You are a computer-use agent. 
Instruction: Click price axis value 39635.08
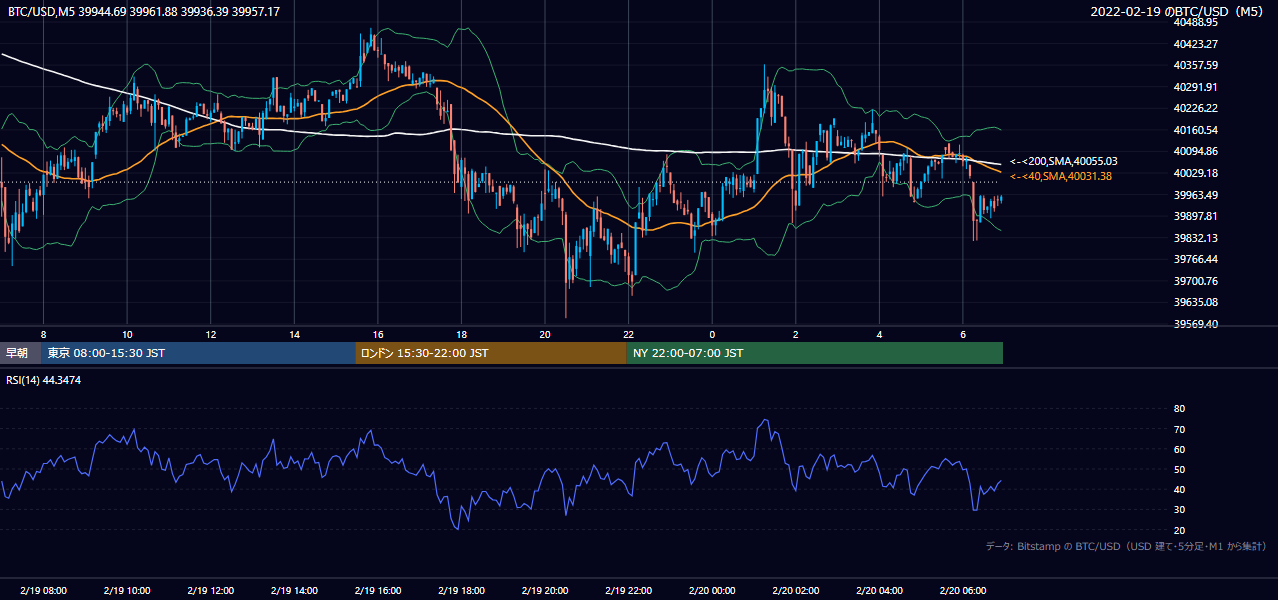coord(1196,302)
